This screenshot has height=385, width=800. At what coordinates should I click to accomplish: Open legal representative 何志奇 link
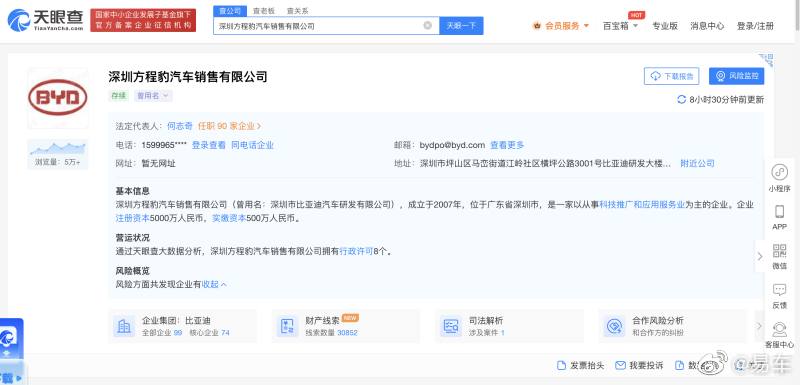180,126
